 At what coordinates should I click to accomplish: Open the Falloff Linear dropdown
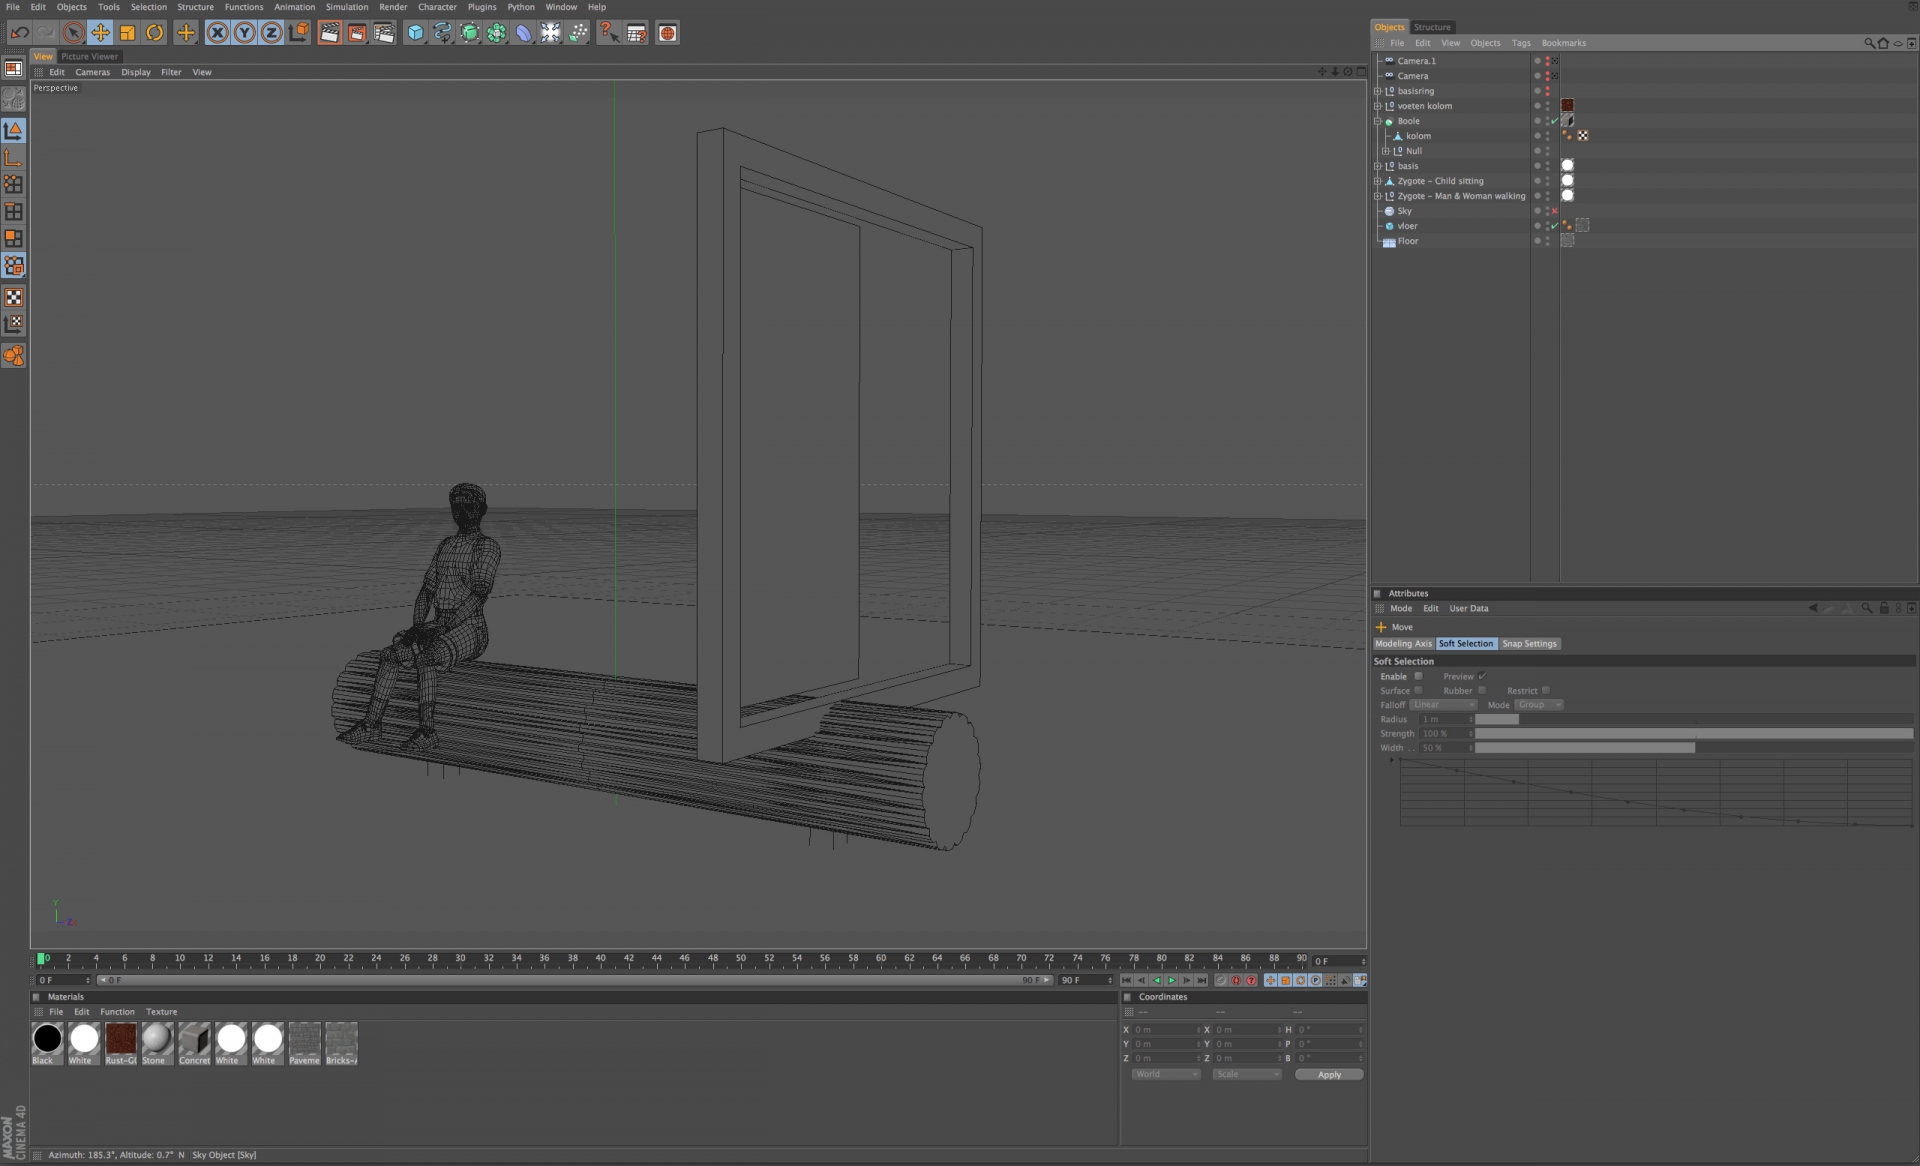pos(1443,705)
